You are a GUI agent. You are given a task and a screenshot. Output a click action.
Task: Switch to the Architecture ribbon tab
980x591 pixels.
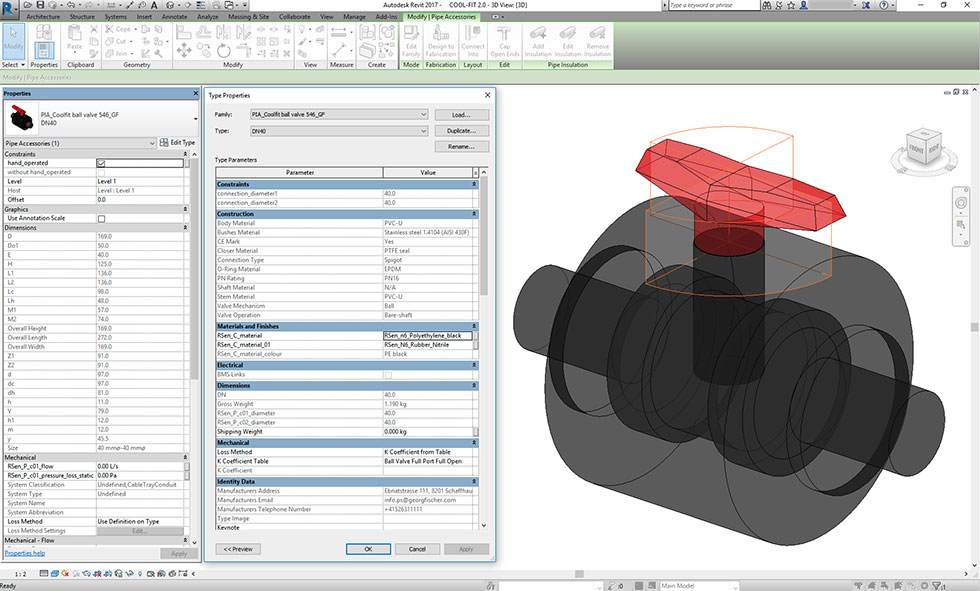43,17
